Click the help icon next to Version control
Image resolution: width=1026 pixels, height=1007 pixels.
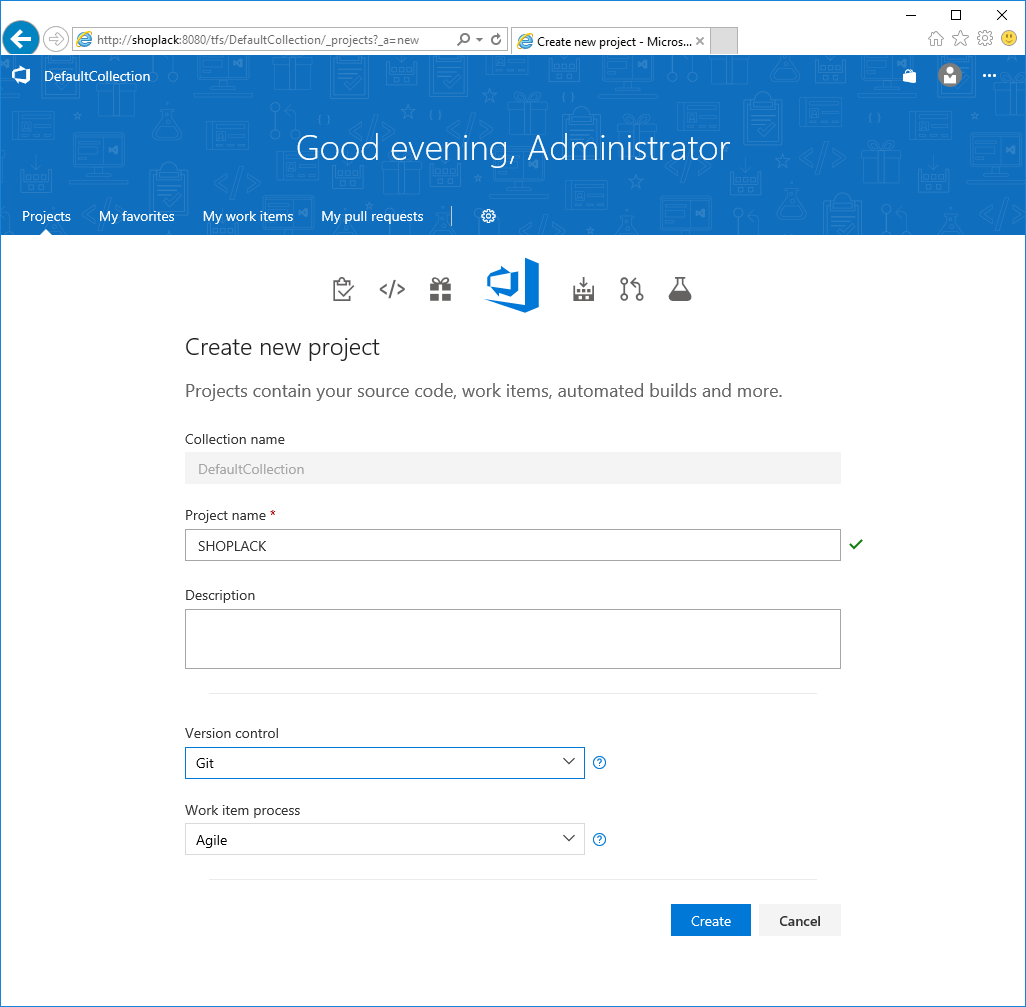(599, 763)
